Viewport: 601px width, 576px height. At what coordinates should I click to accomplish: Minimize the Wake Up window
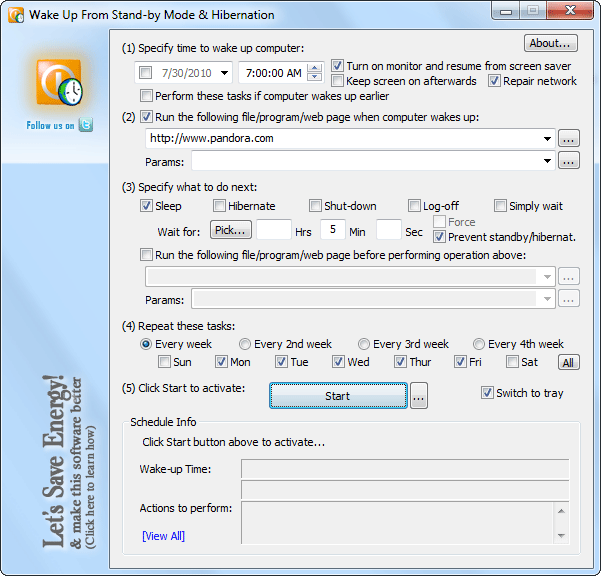tap(506, 11)
